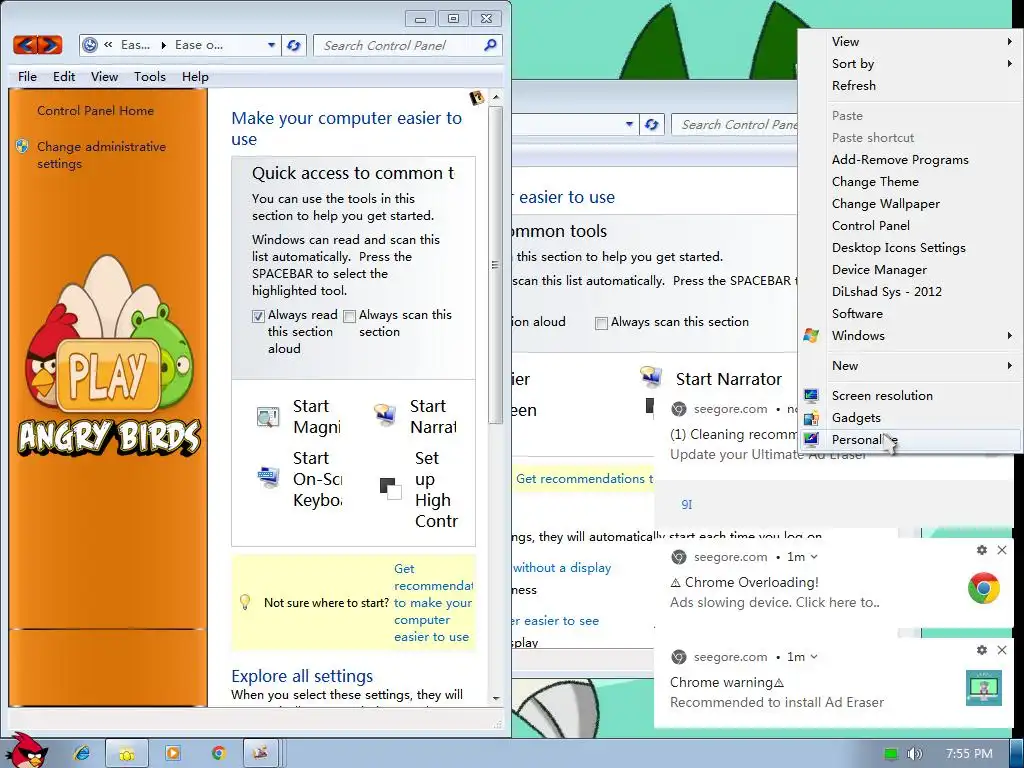Open the Tools menu
This screenshot has height=768, width=1024.
click(x=150, y=76)
